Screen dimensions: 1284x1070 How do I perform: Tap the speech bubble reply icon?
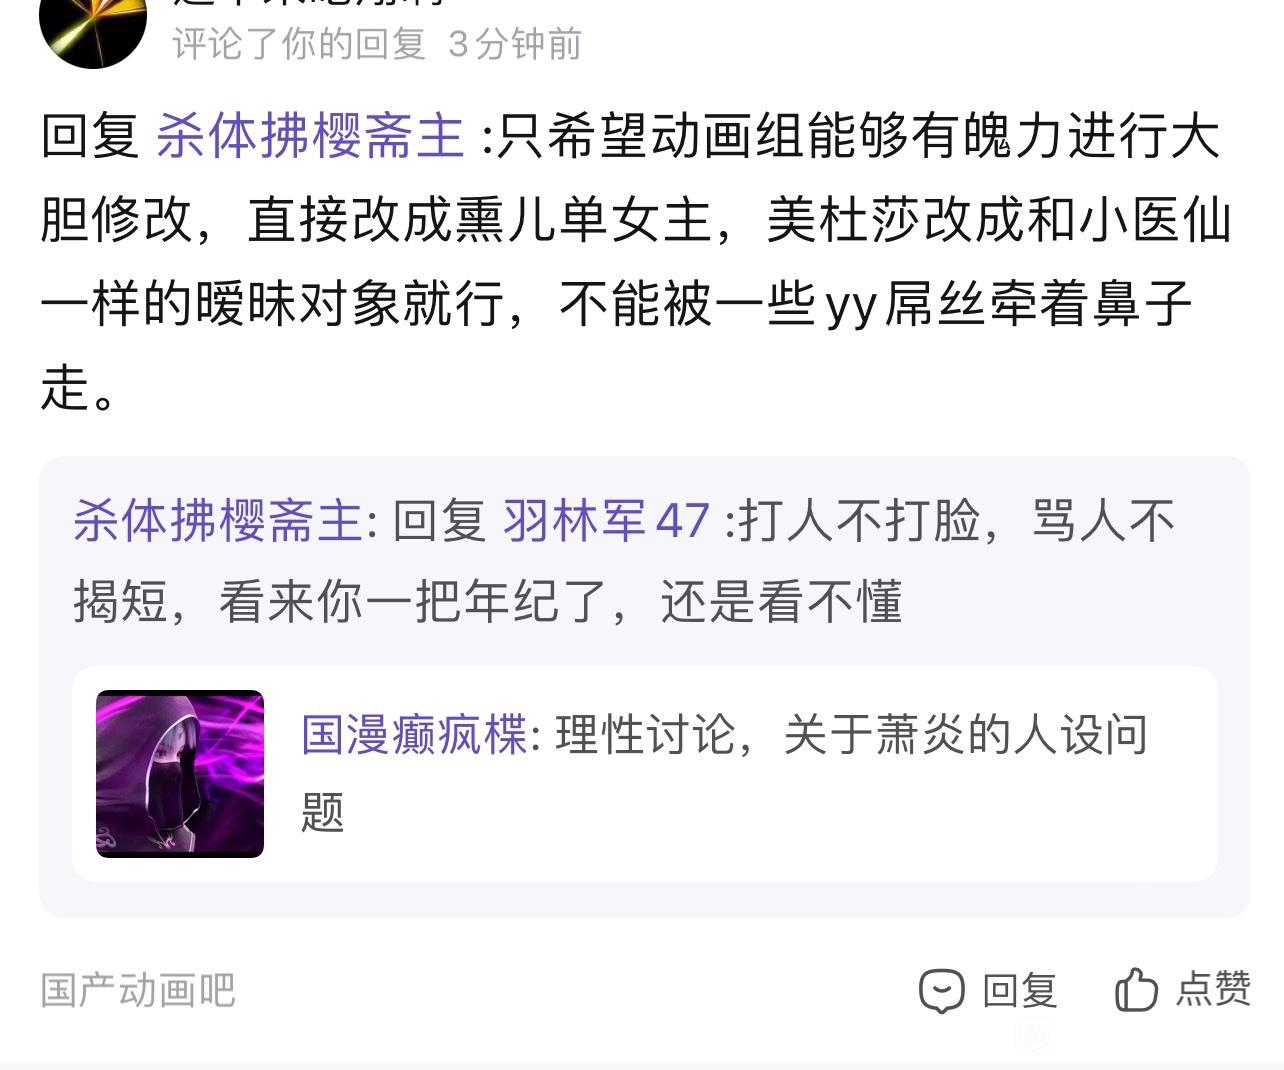(941, 991)
